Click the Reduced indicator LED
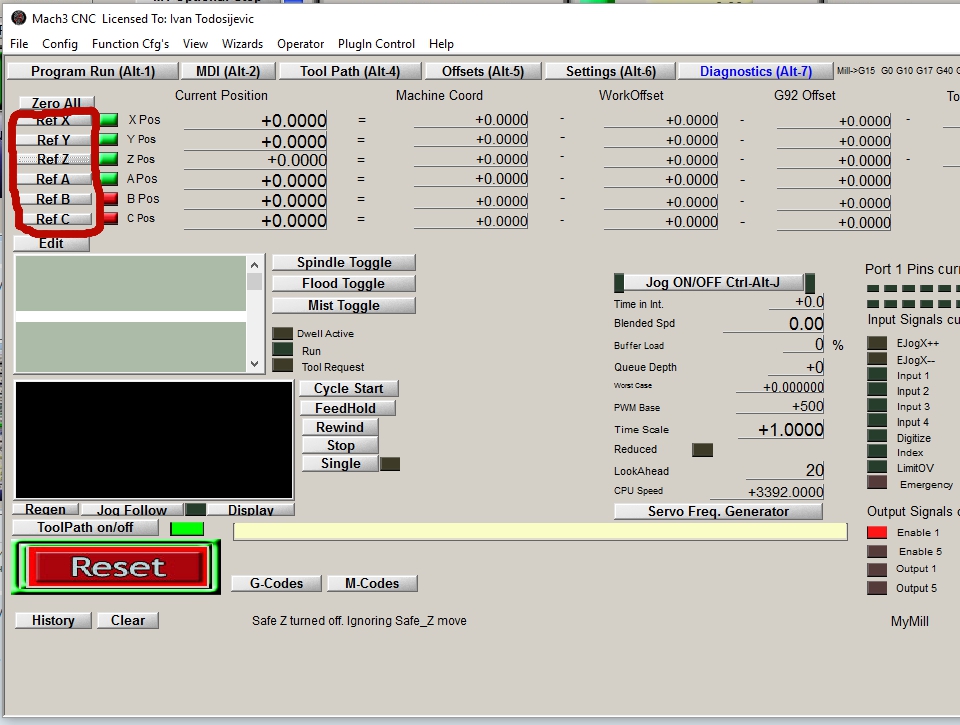This screenshot has height=725, width=960. pyautogui.click(x=702, y=450)
